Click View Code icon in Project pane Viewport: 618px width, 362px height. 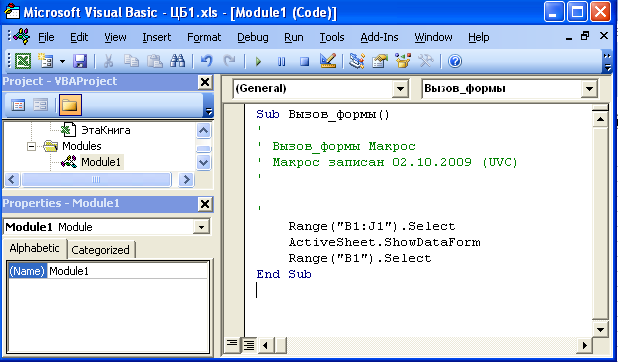18,105
